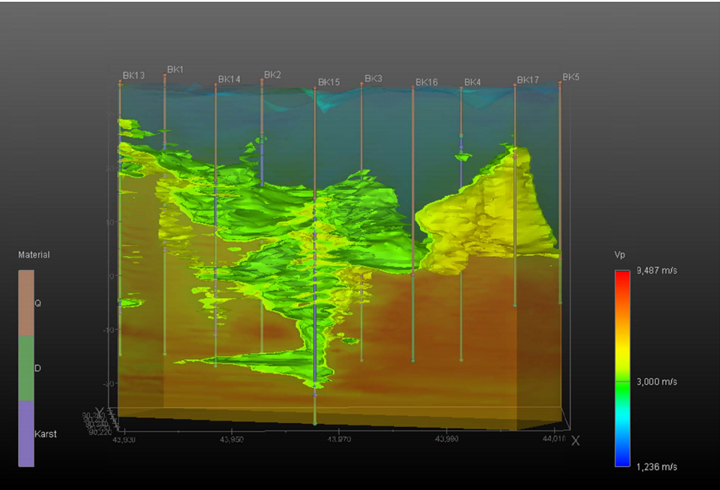Viewport: 720px width, 490px height.
Task: Click the BK3 borehole label
Action: click(373, 78)
